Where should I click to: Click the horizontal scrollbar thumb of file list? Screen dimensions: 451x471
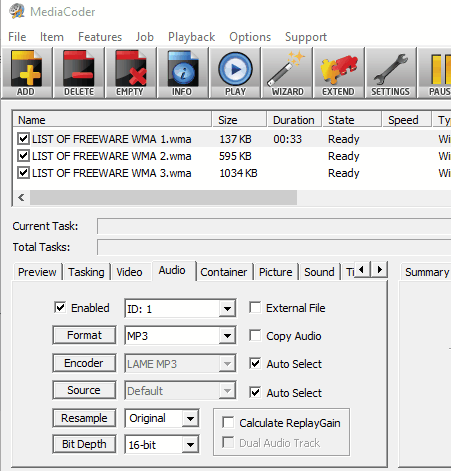[x=163, y=197]
